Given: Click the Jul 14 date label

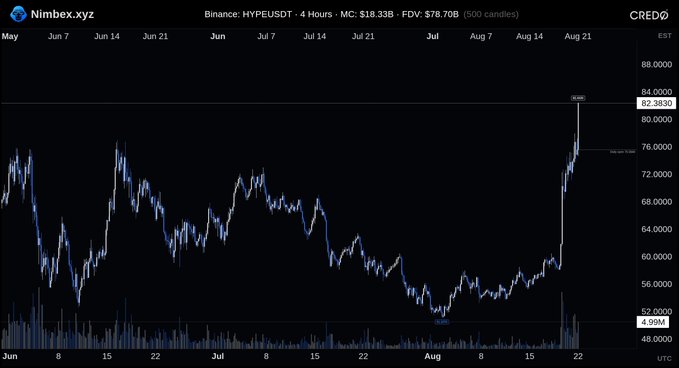Looking at the screenshot, I should (x=315, y=36).
